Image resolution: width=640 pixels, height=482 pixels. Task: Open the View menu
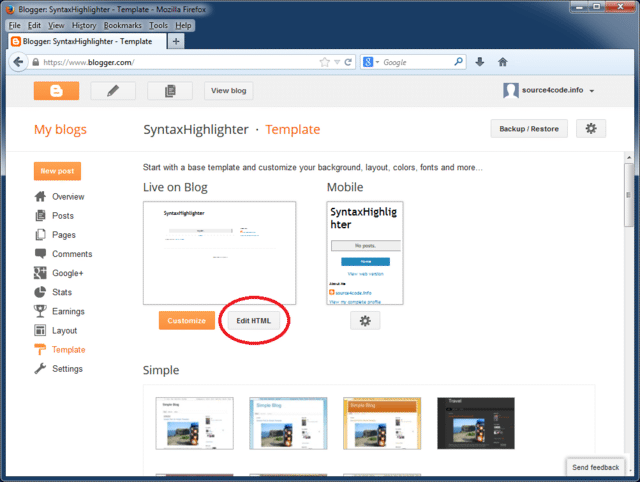click(56, 26)
